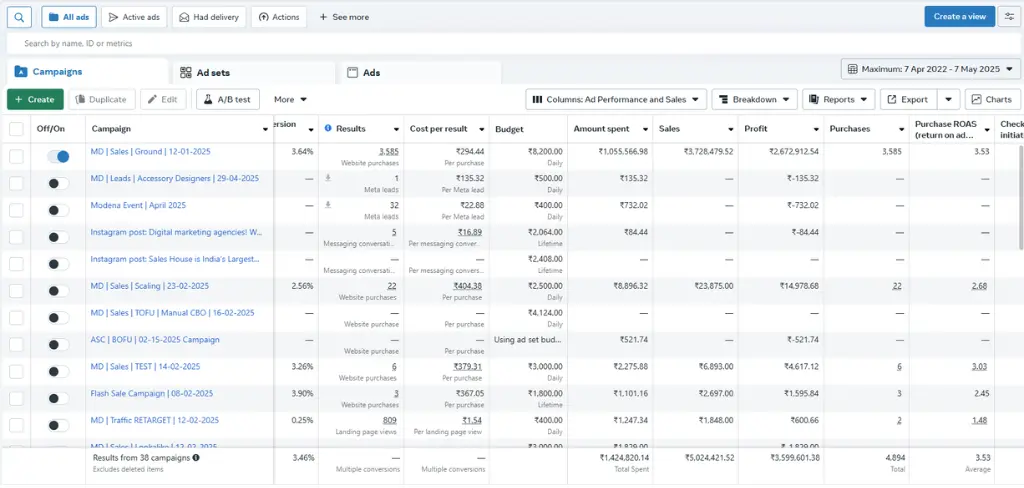The height and width of the screenshot is (488, 1024).
Task: Turn on MD Leads Accessory Designers toggle
Action: [58, 184]
